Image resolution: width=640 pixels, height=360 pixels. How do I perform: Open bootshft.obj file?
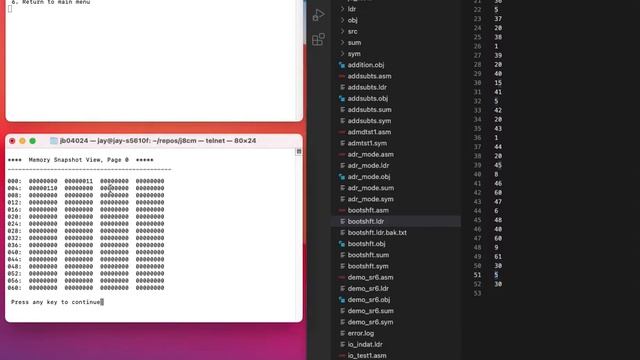coord(367,244)
